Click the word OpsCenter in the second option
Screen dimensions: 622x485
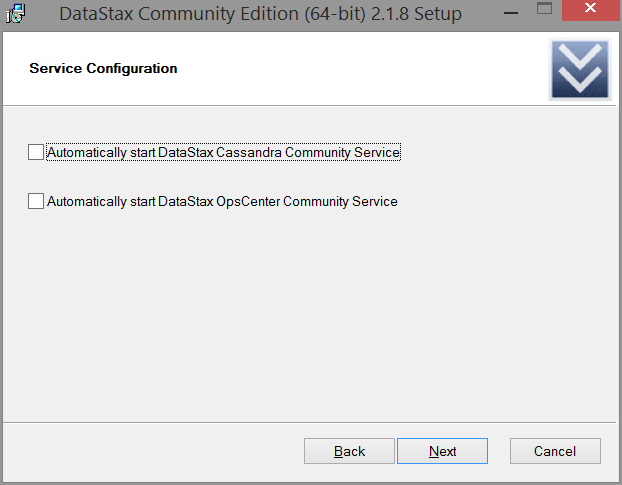(x=248, y=201)
